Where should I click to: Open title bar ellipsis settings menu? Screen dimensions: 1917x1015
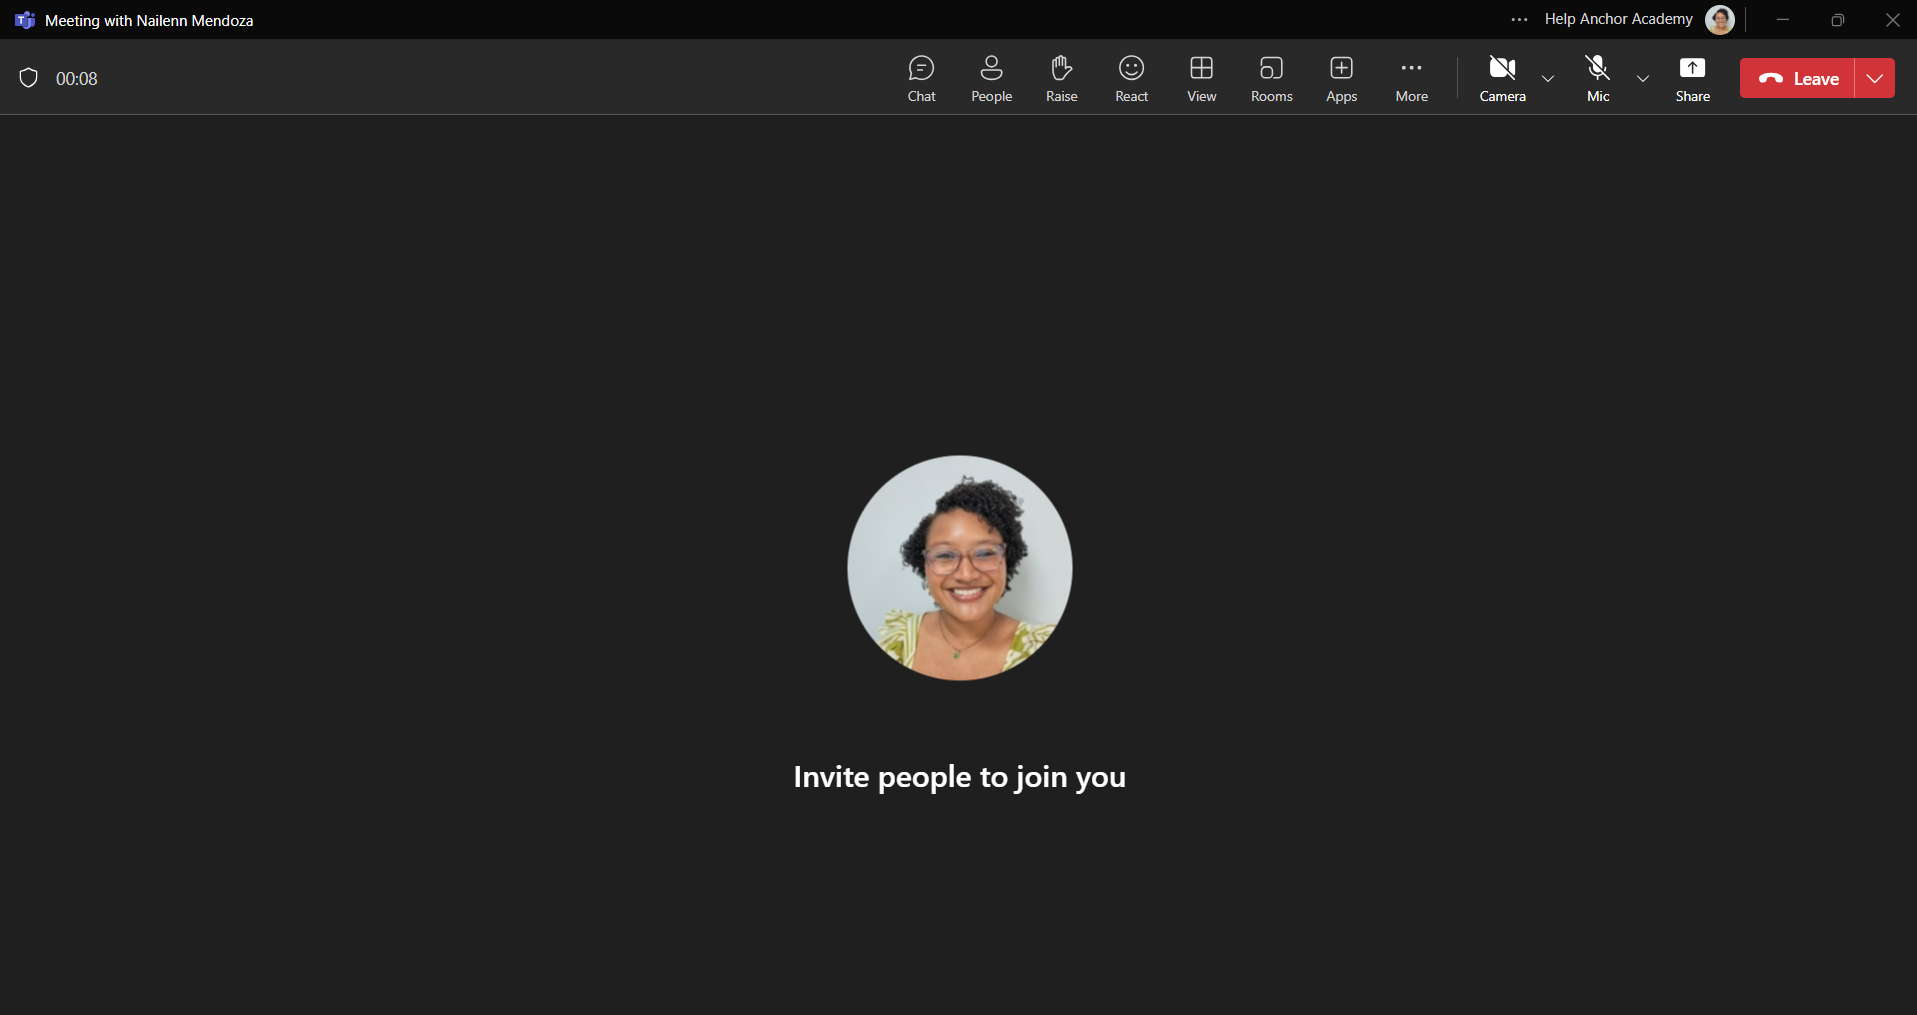click(1519, 20)
